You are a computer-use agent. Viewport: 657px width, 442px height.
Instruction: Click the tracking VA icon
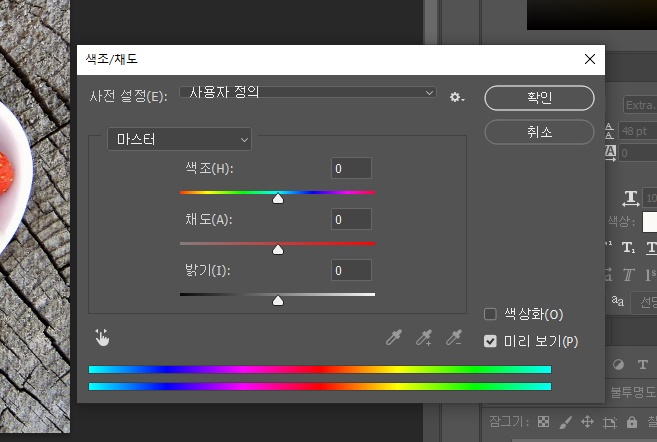pos(610,153)
